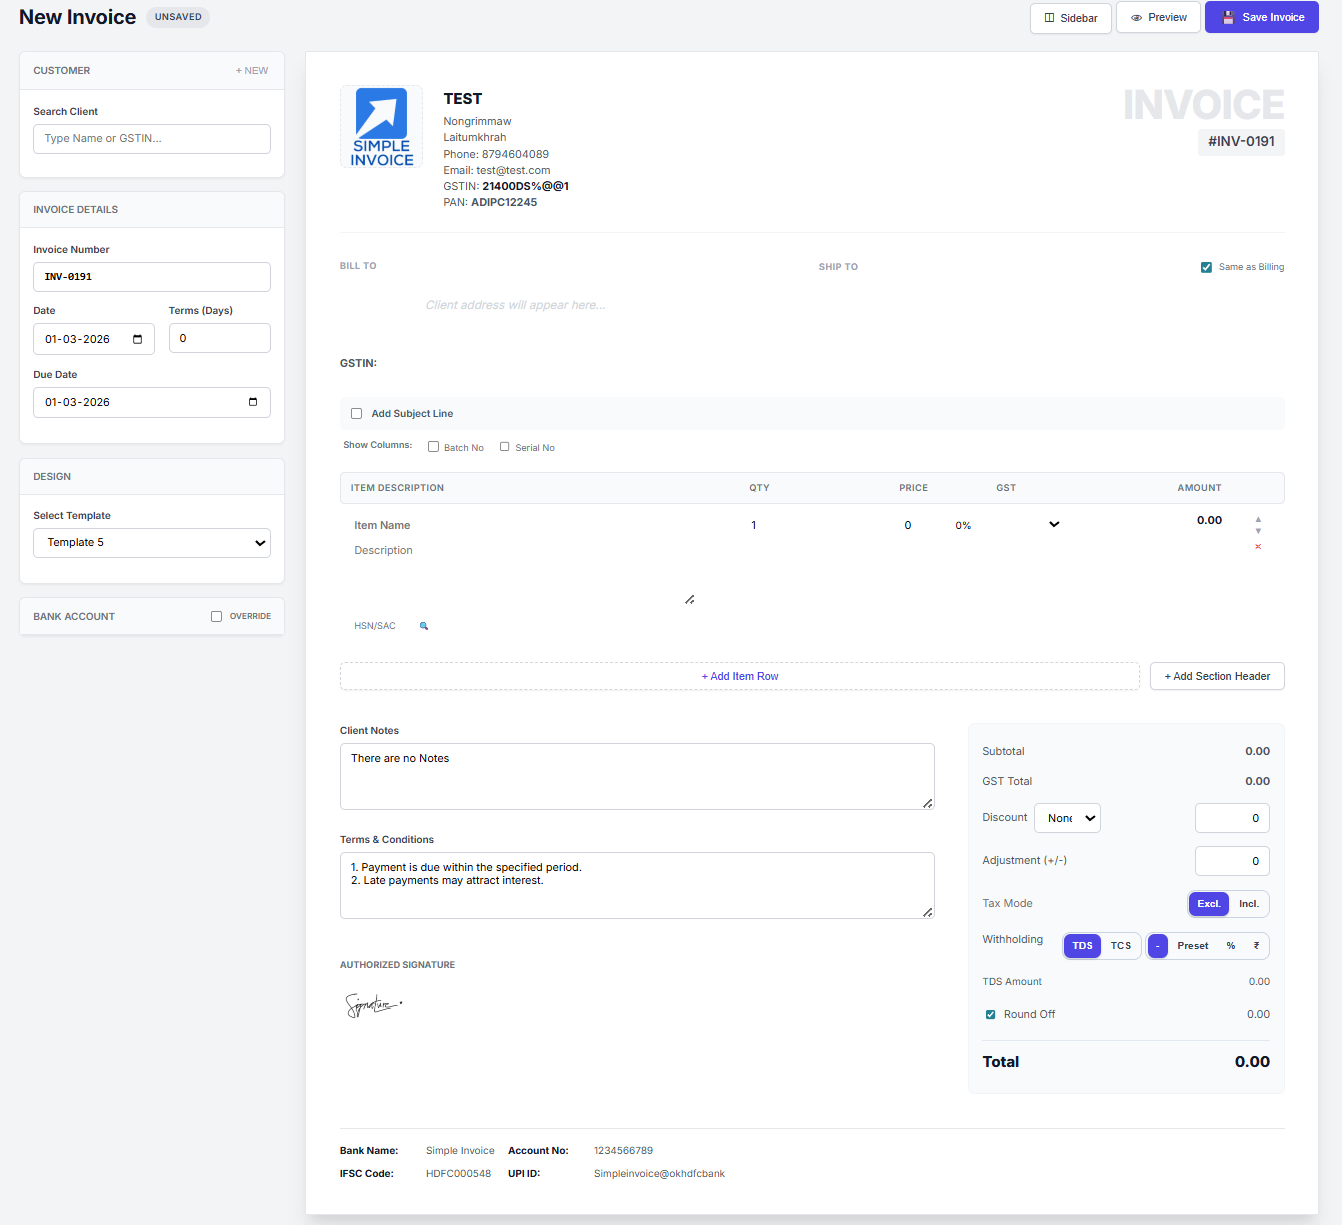Viewport: 1342px width, 1225px height.
Task: Open the Select Template dropdown
Action: [151, 542]
